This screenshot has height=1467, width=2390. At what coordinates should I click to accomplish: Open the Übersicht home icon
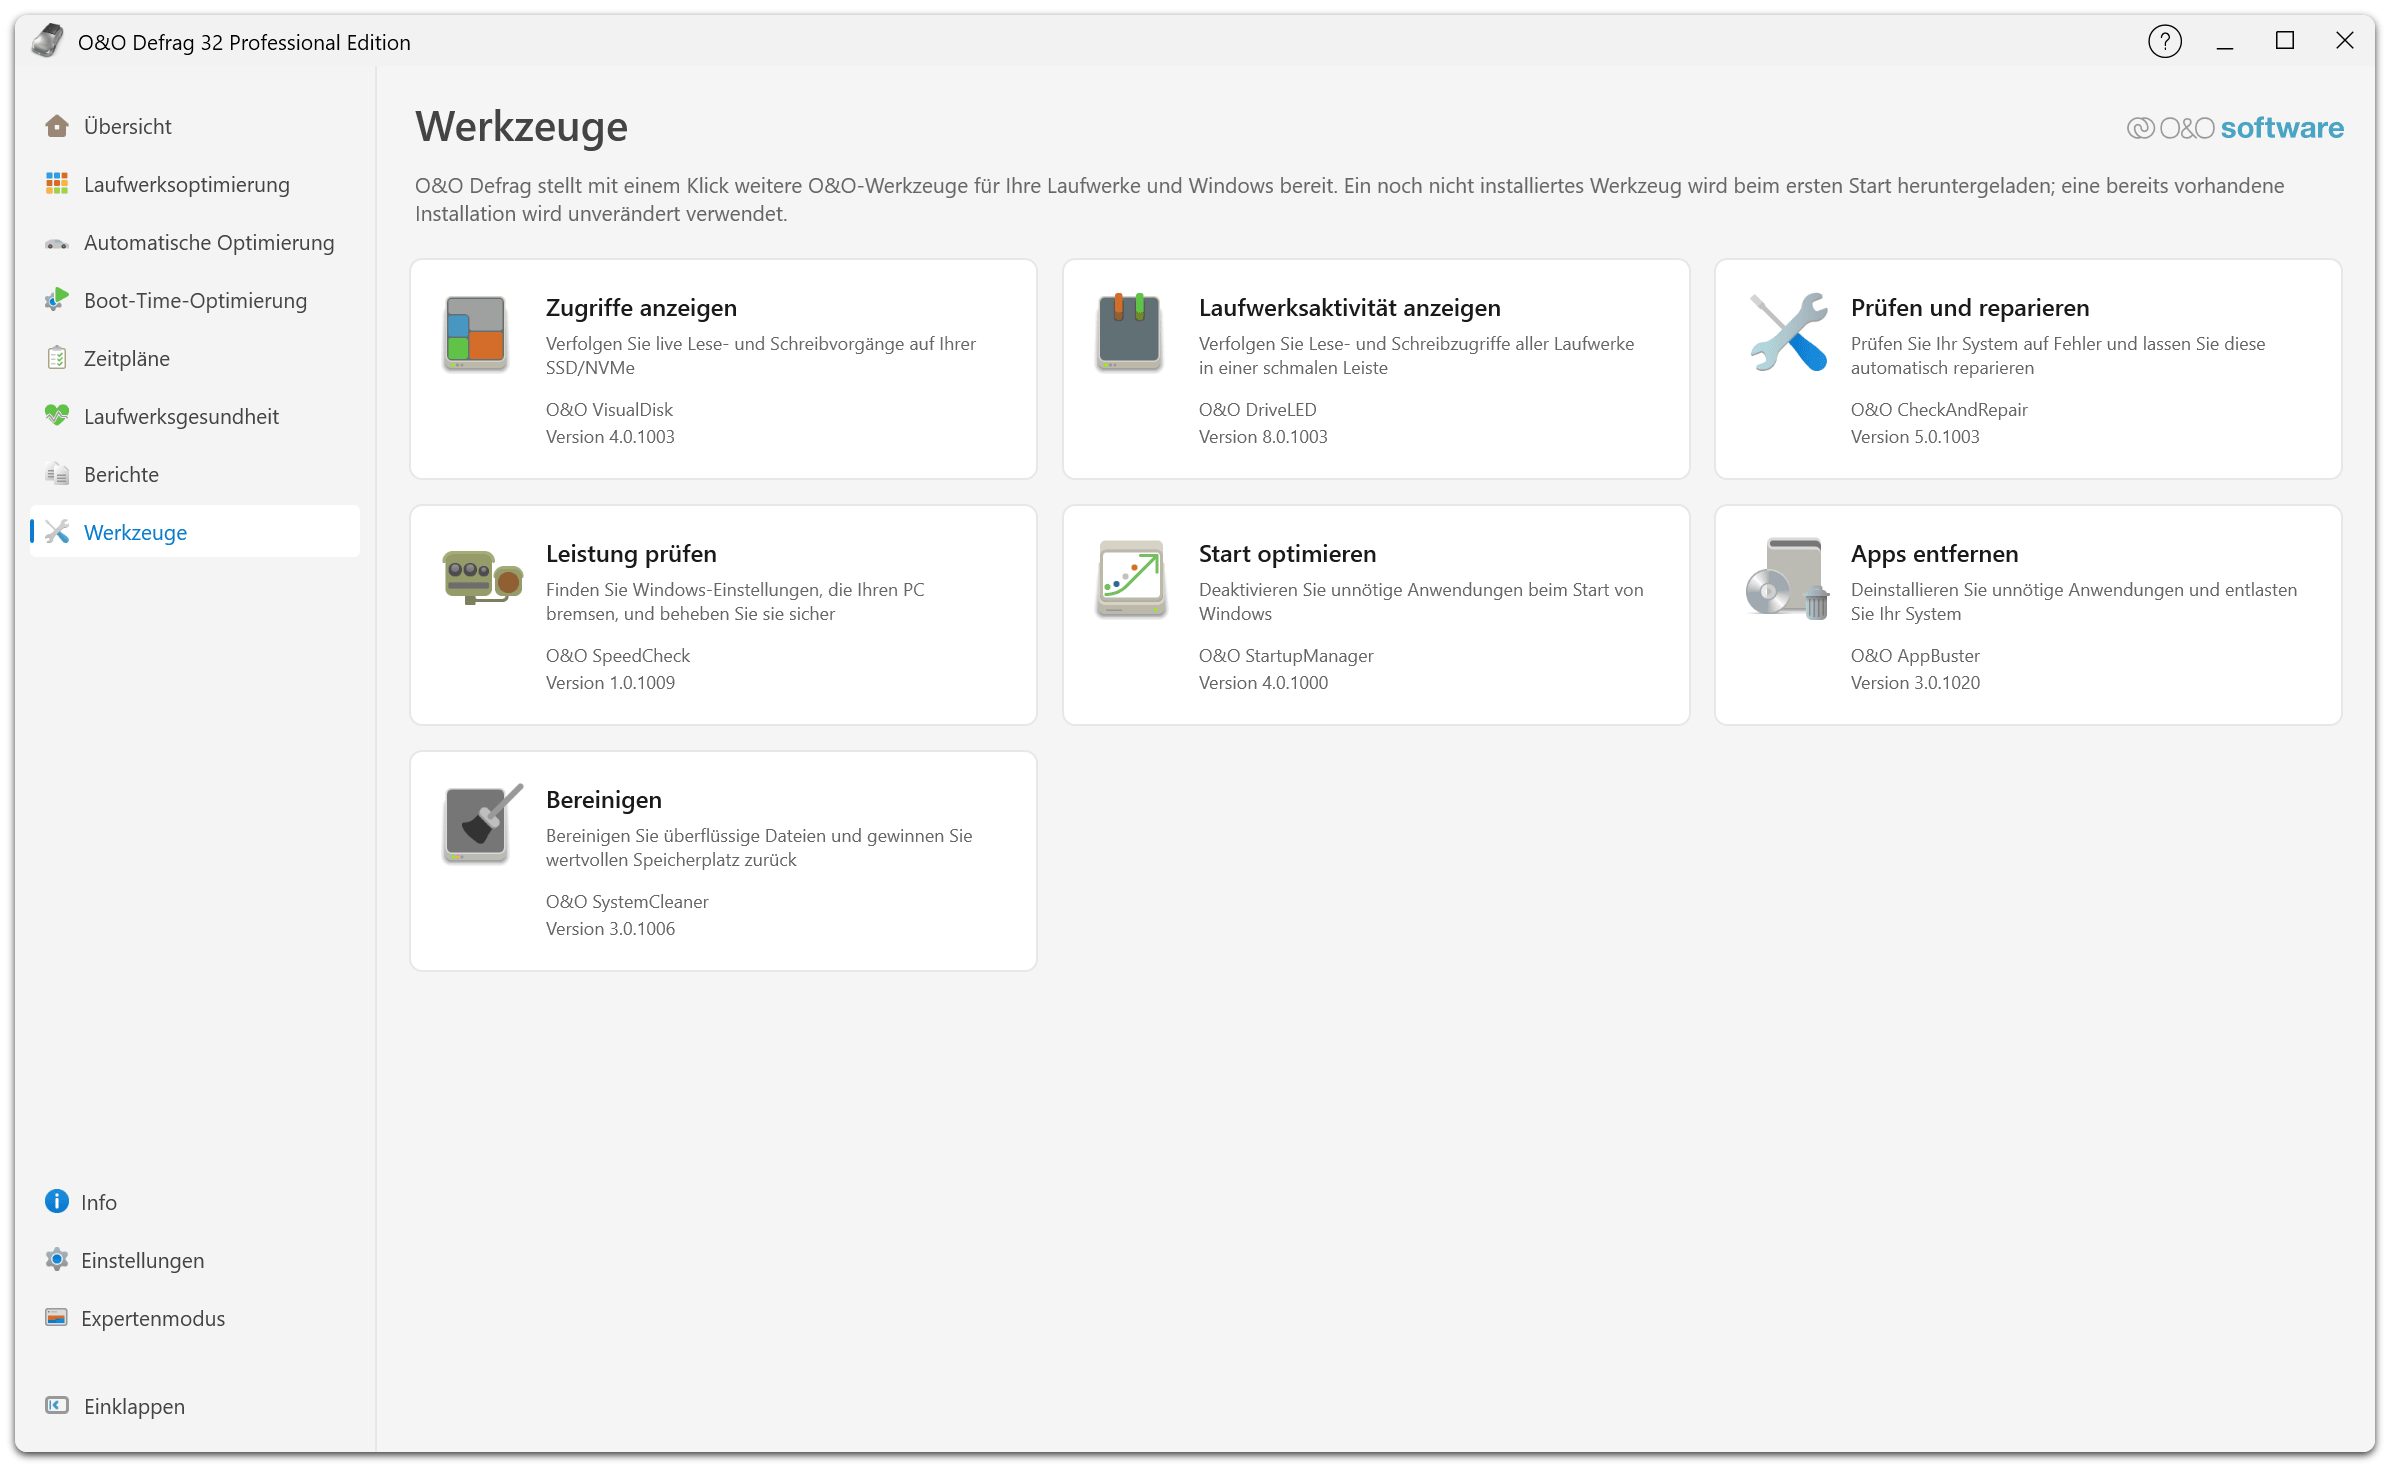(57, 126)
